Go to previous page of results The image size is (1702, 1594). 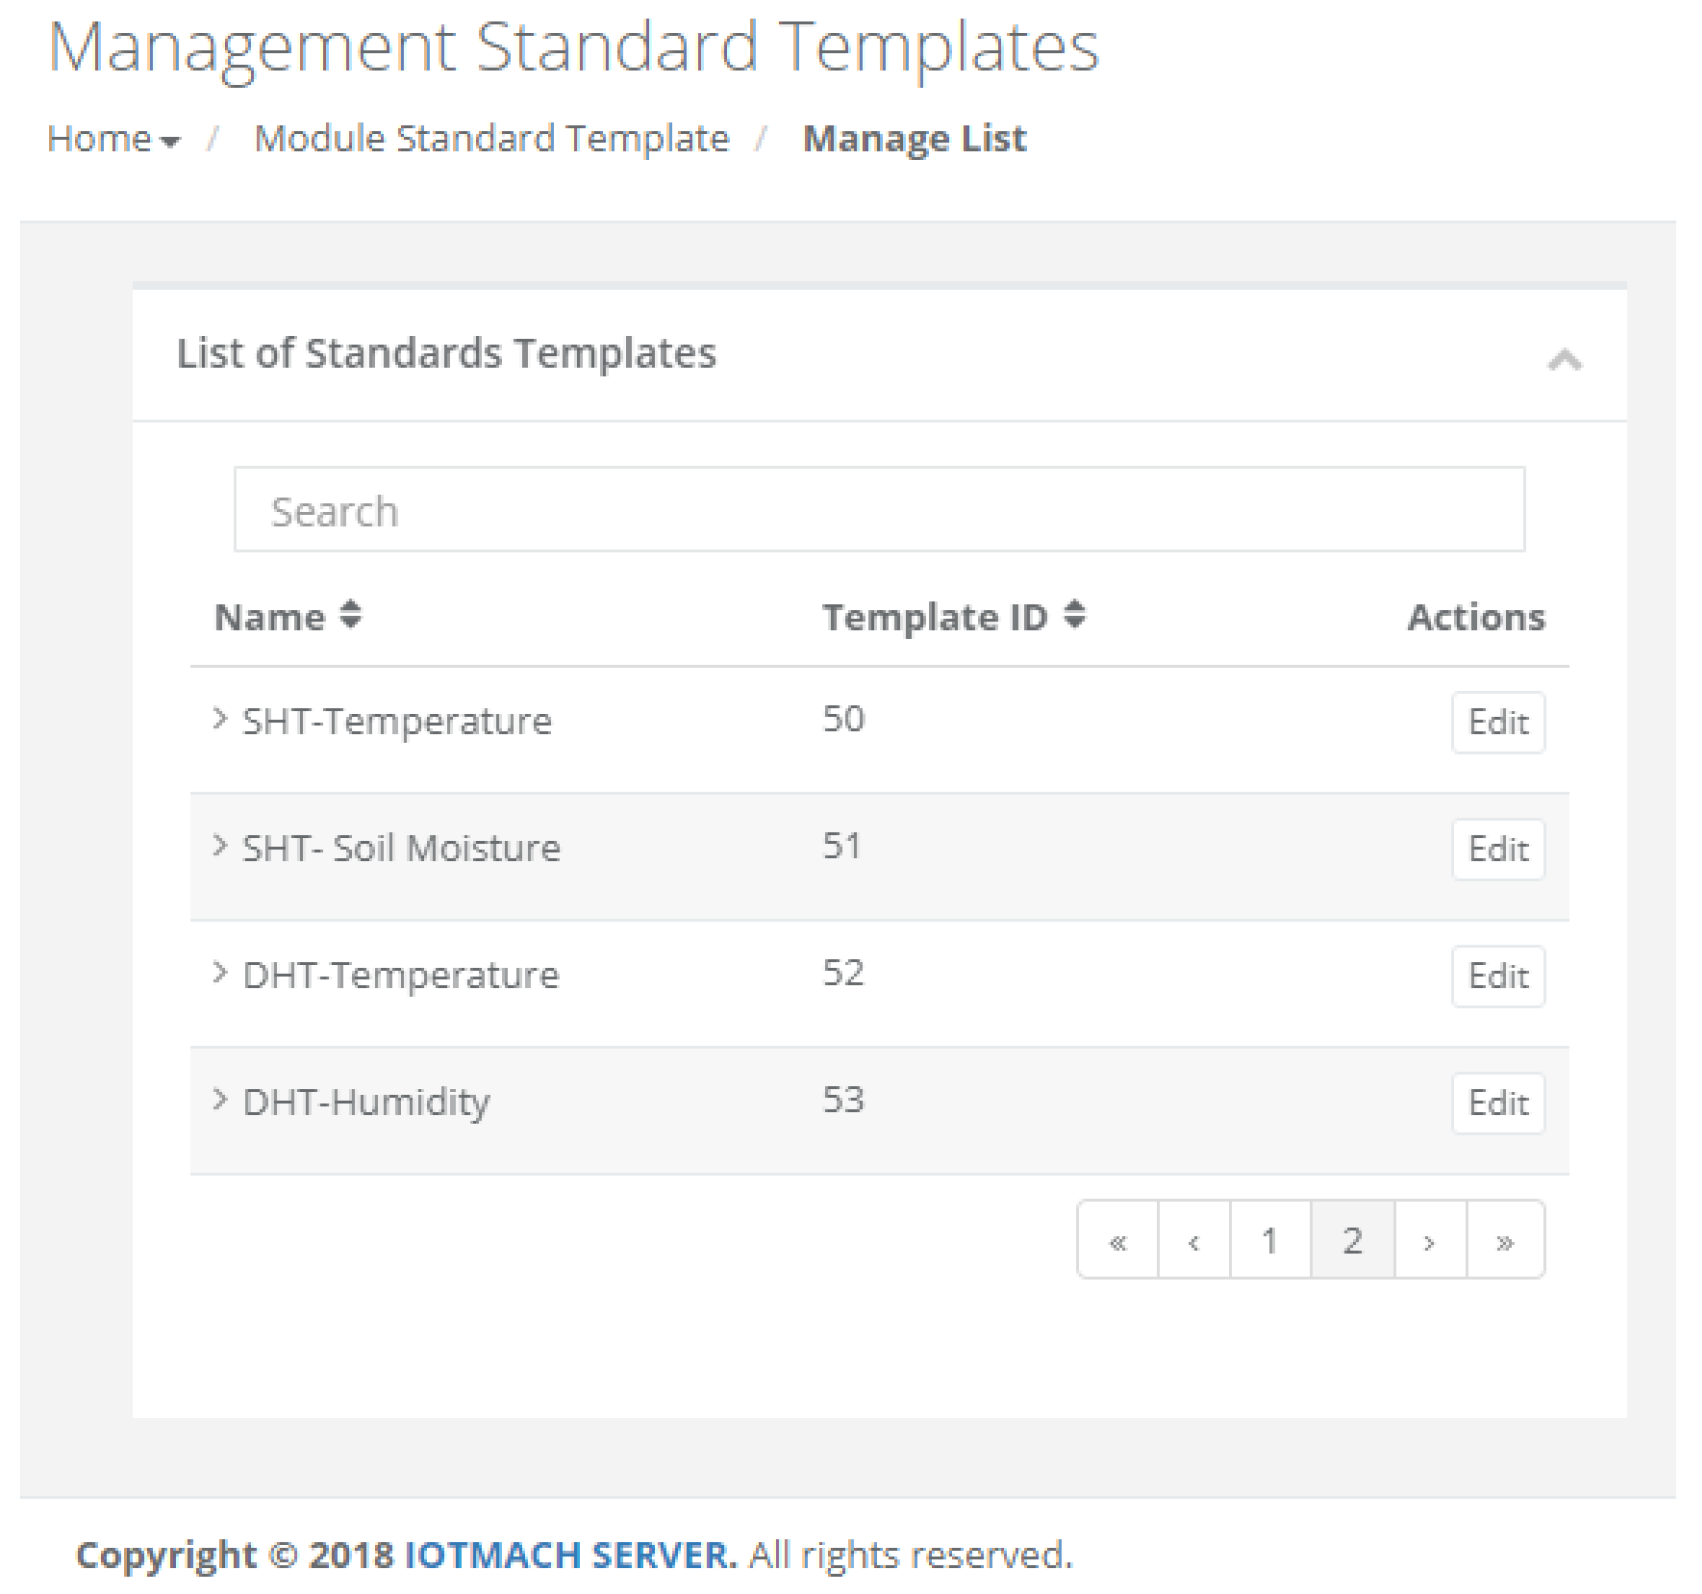pyautogui.click(x=1194, y=1241)
